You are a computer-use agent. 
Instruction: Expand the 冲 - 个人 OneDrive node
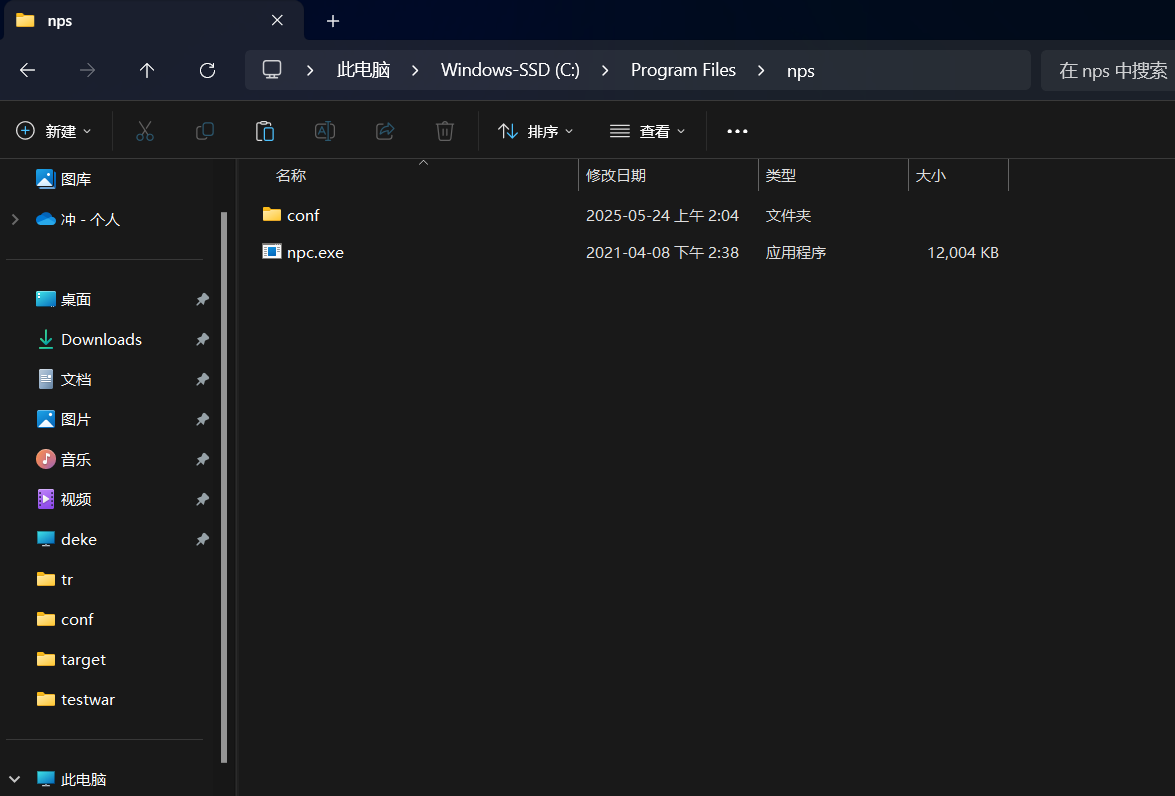[15, 219]
